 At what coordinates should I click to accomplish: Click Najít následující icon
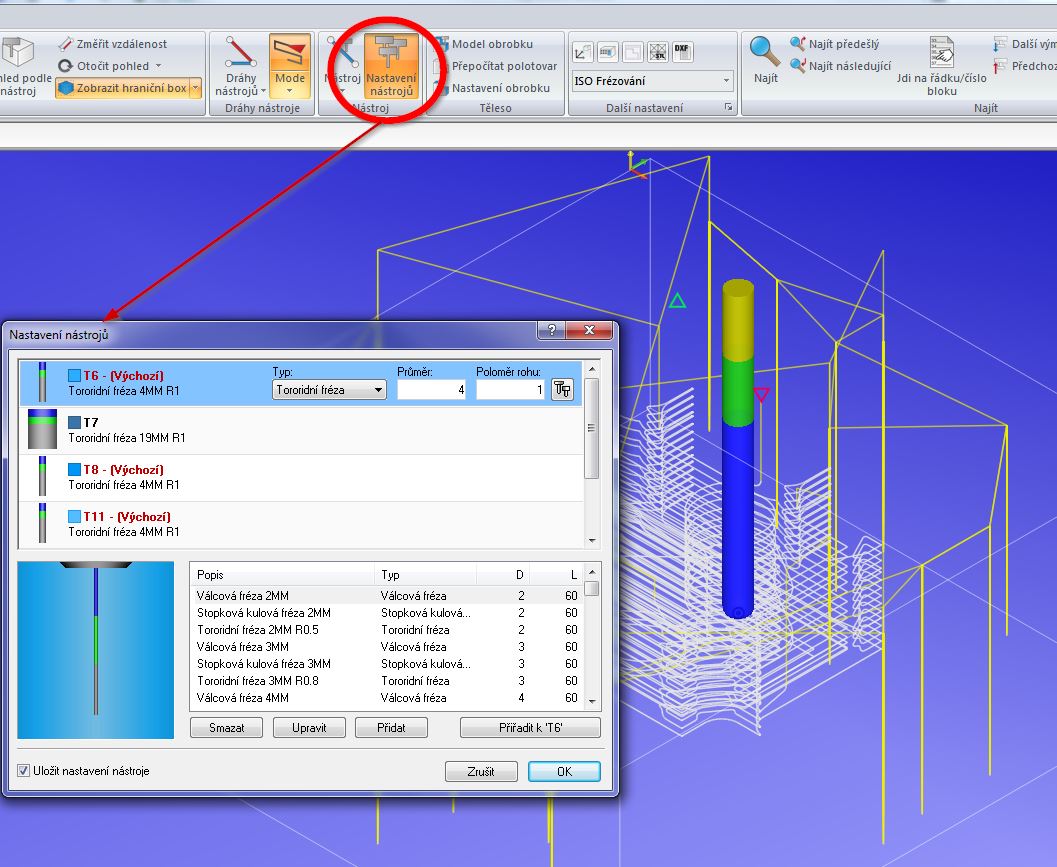[x=798, y=66]
